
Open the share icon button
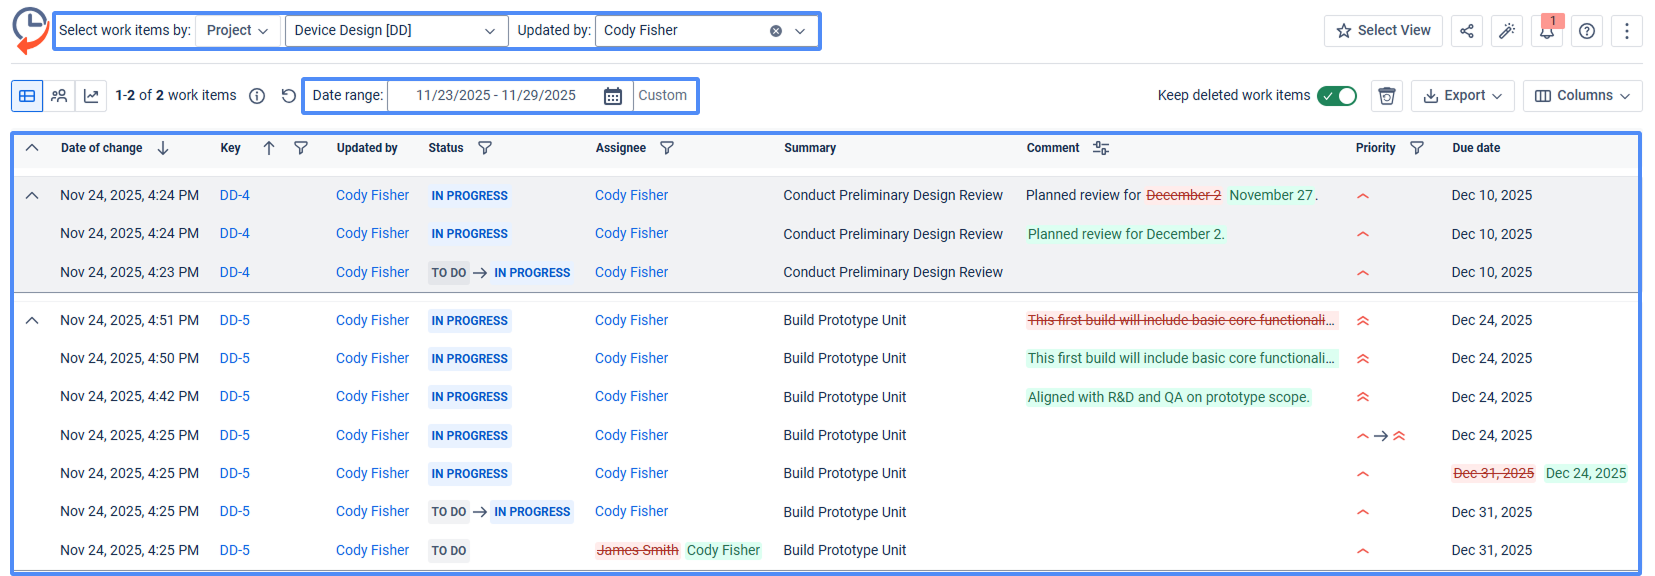[1467, 31]
